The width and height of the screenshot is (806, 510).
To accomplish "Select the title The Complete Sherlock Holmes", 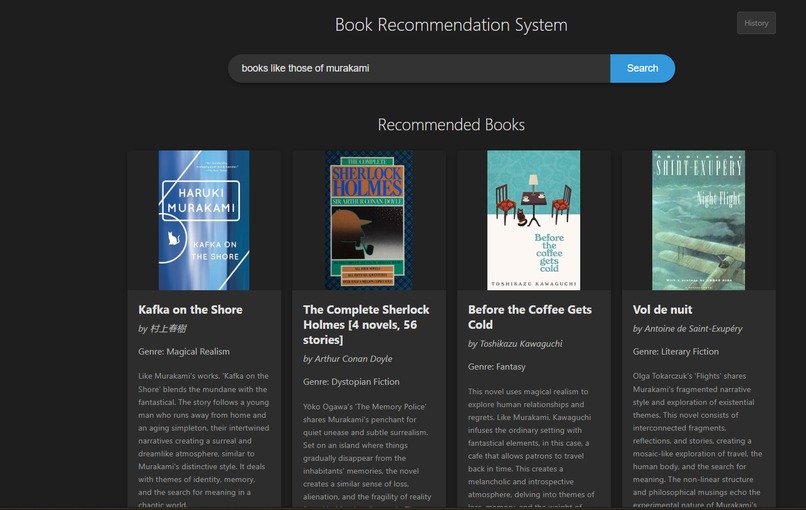I will 366,324.
